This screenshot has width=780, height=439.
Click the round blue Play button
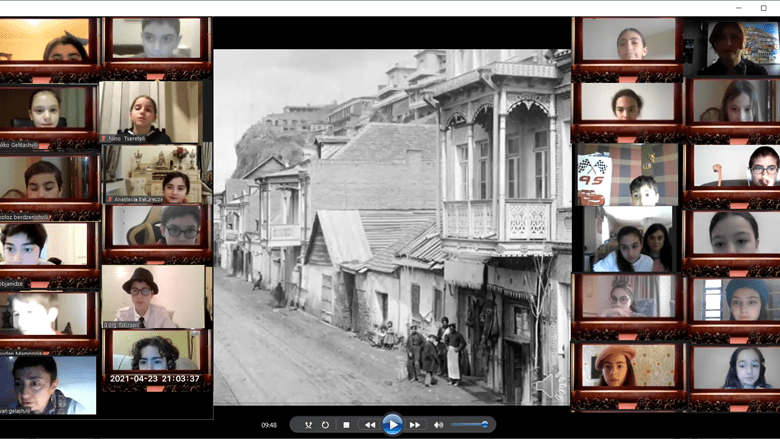tap(392, 425)
